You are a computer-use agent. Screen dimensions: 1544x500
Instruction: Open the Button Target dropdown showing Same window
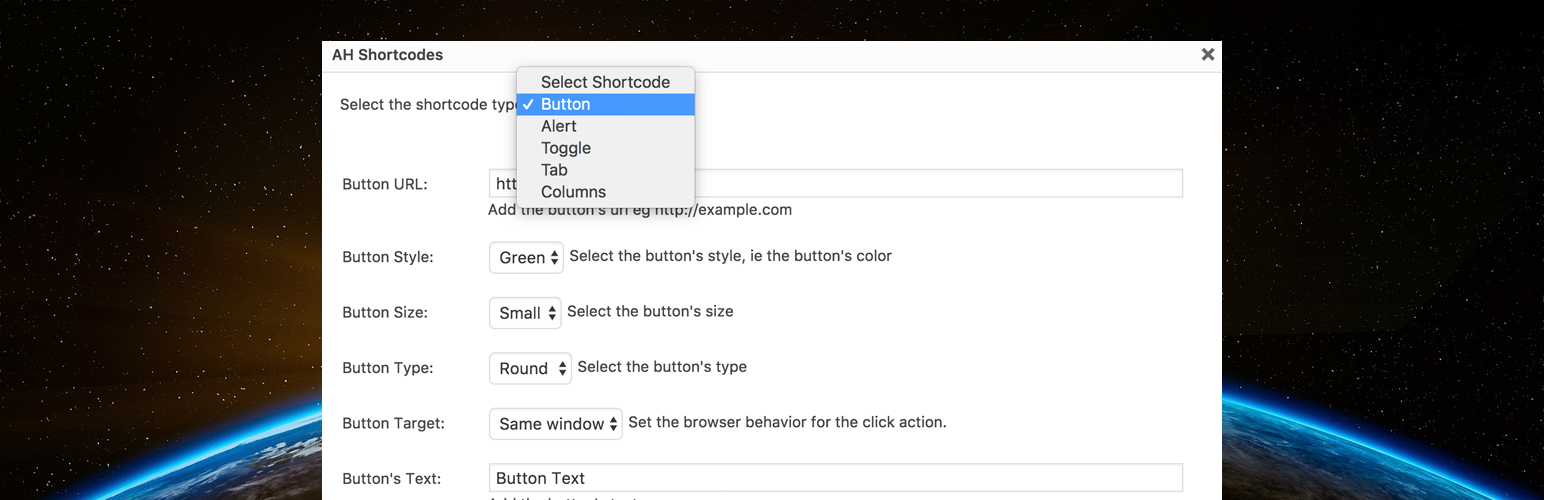pyautogui.click(x=556, y=424)
